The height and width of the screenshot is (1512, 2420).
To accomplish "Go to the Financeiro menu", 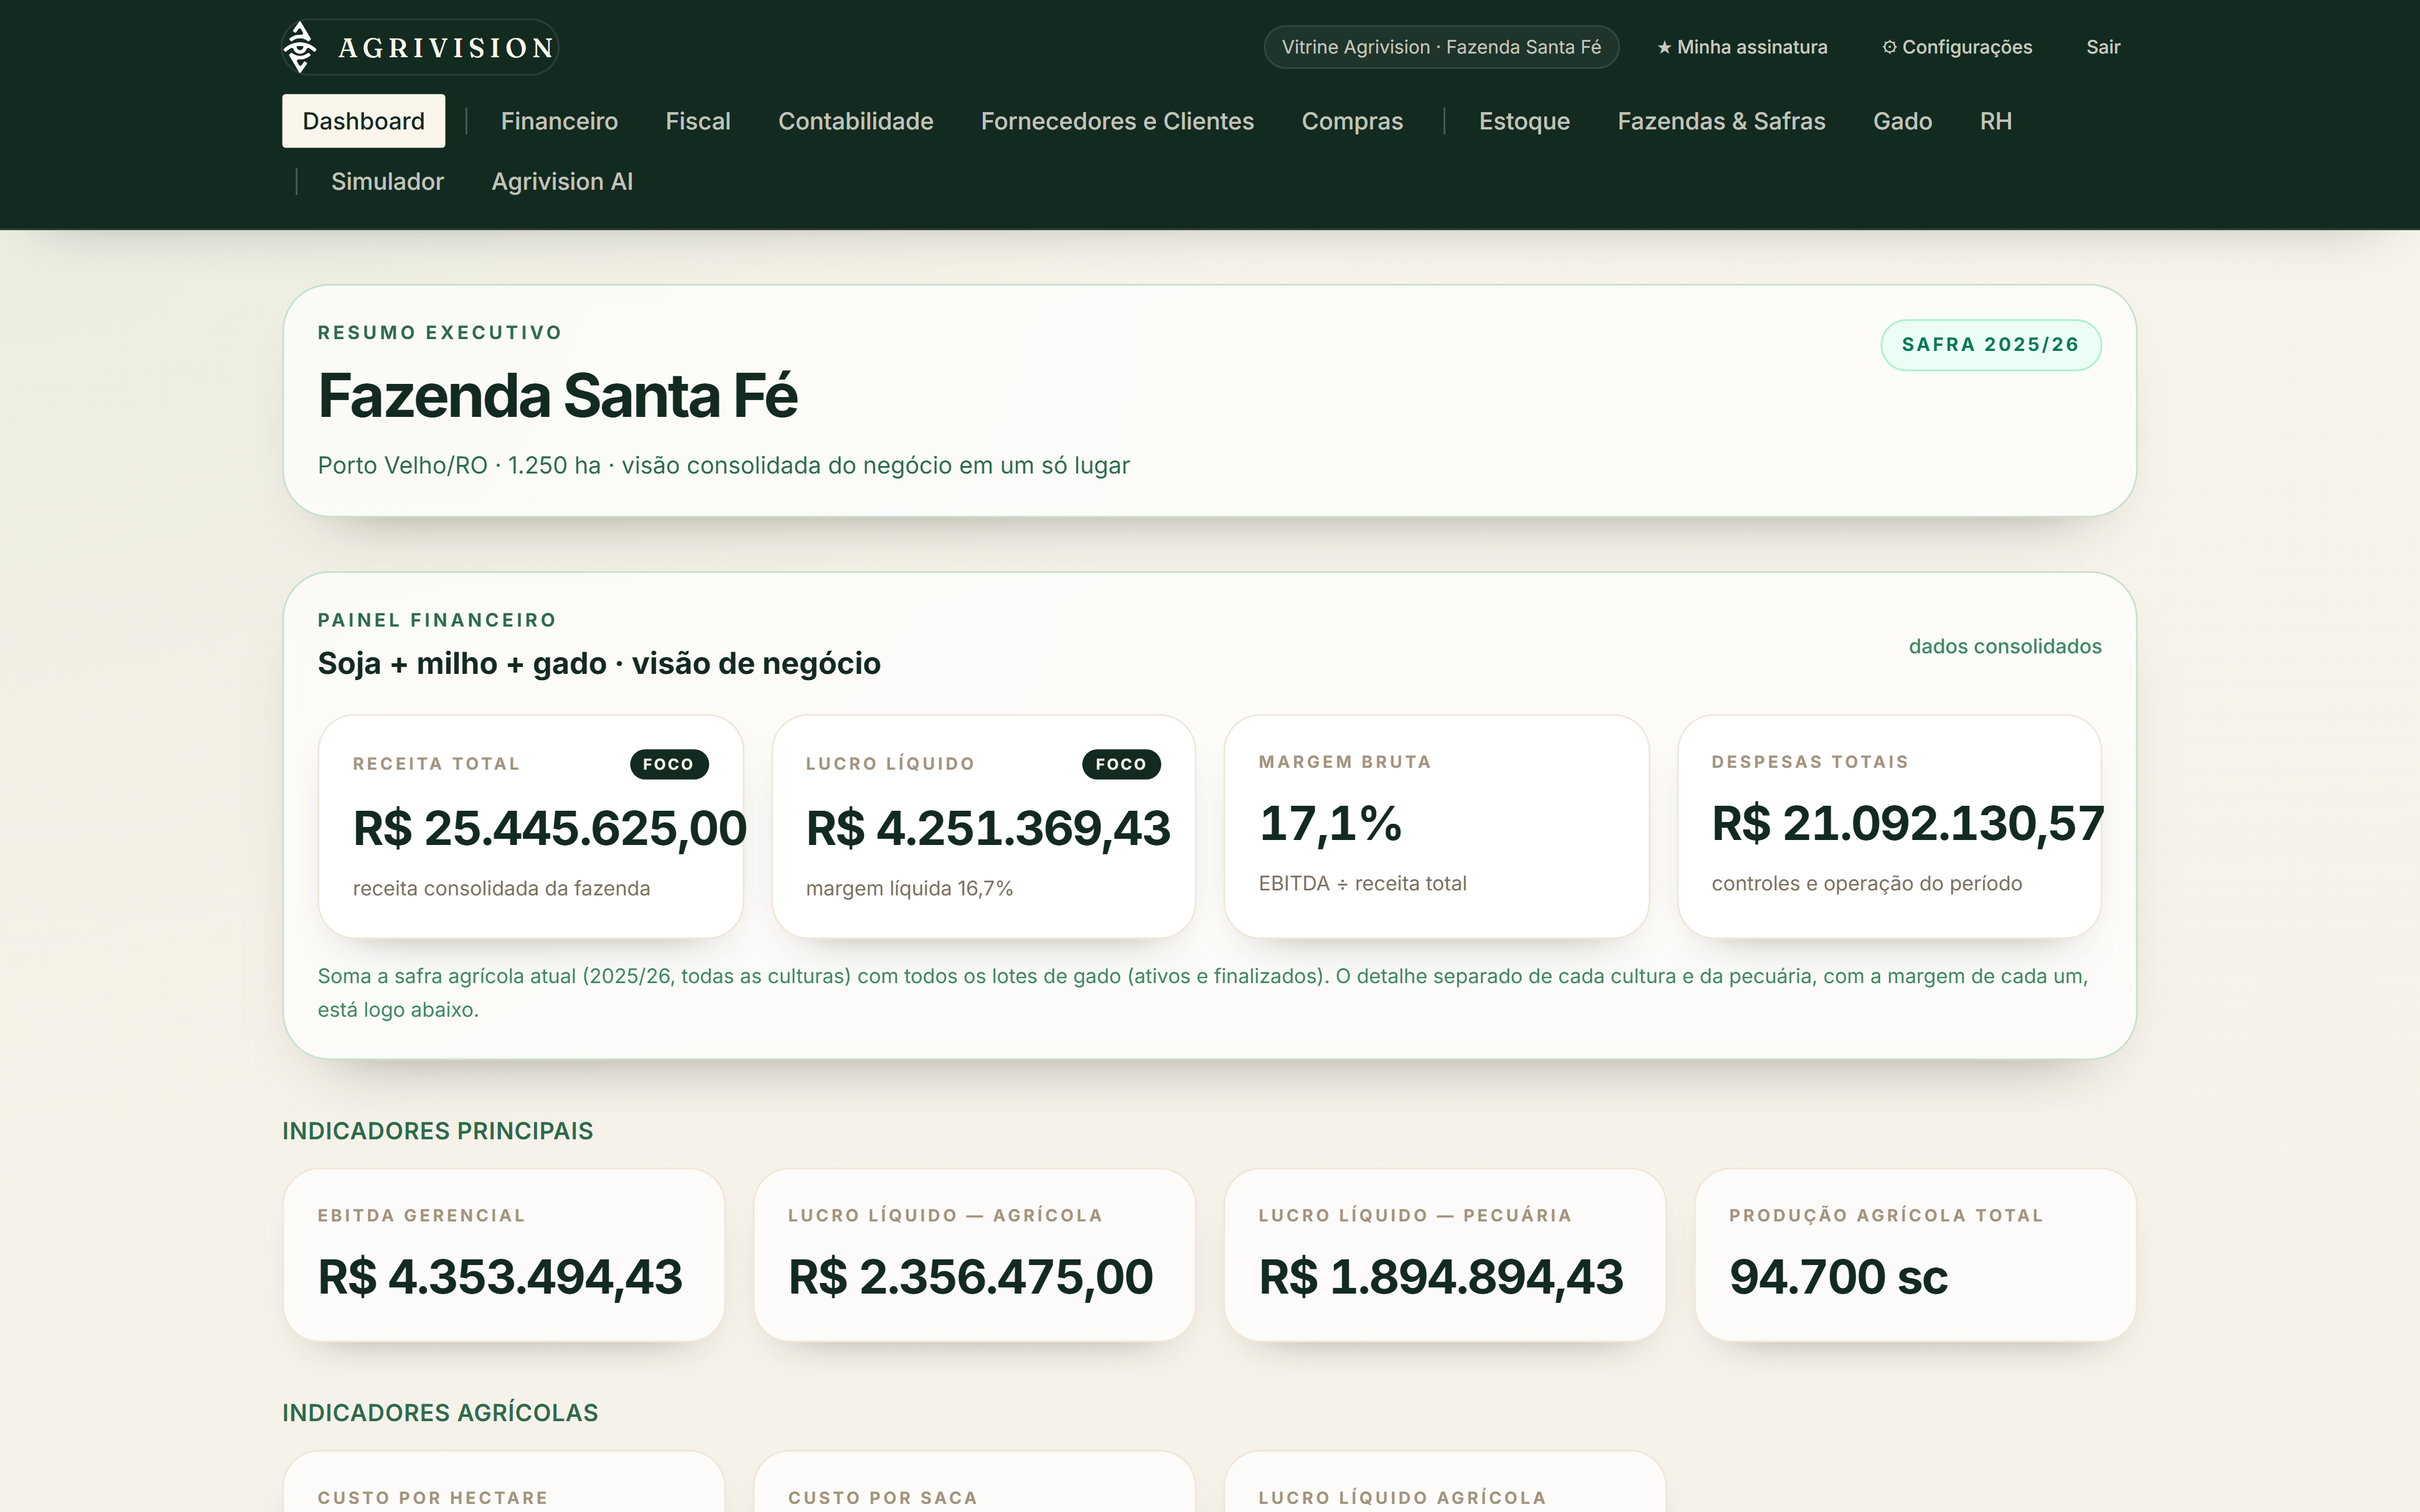I will pos(559,121).
